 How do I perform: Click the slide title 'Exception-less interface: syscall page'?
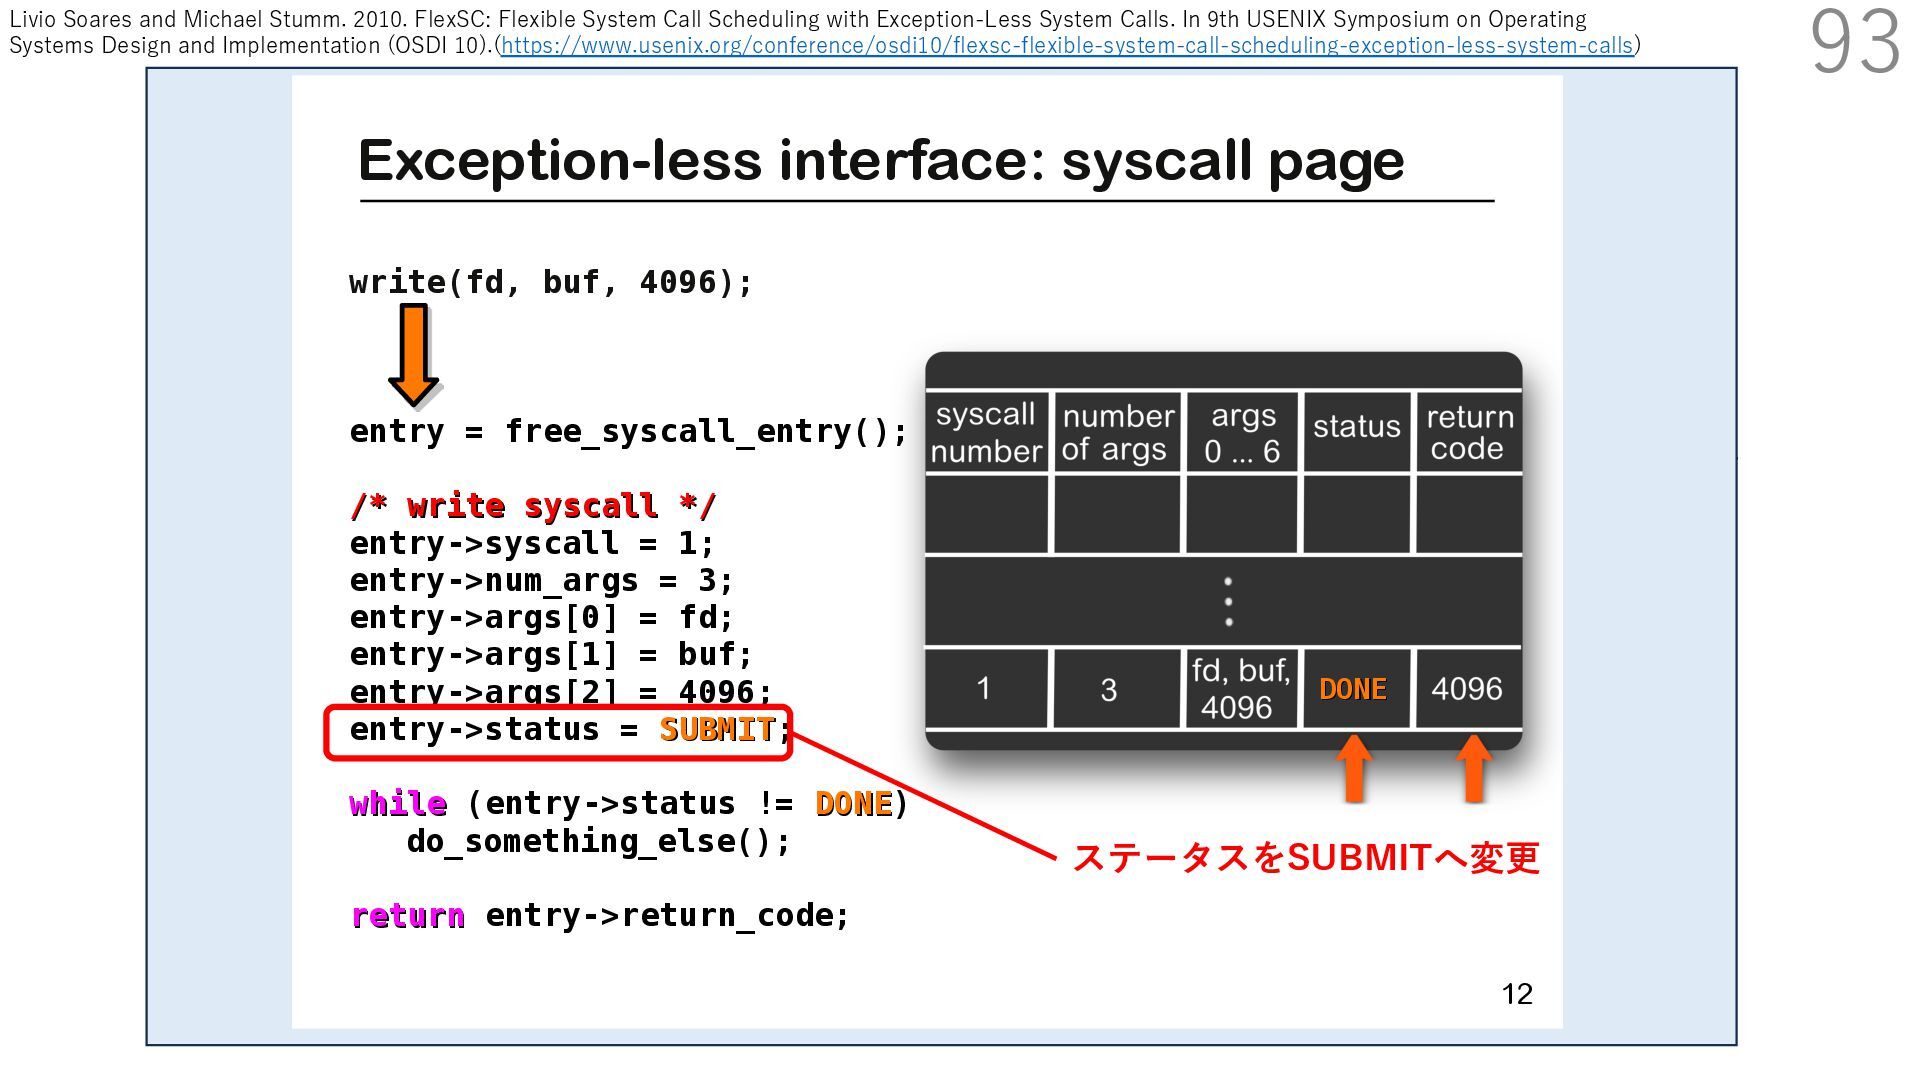880,161
